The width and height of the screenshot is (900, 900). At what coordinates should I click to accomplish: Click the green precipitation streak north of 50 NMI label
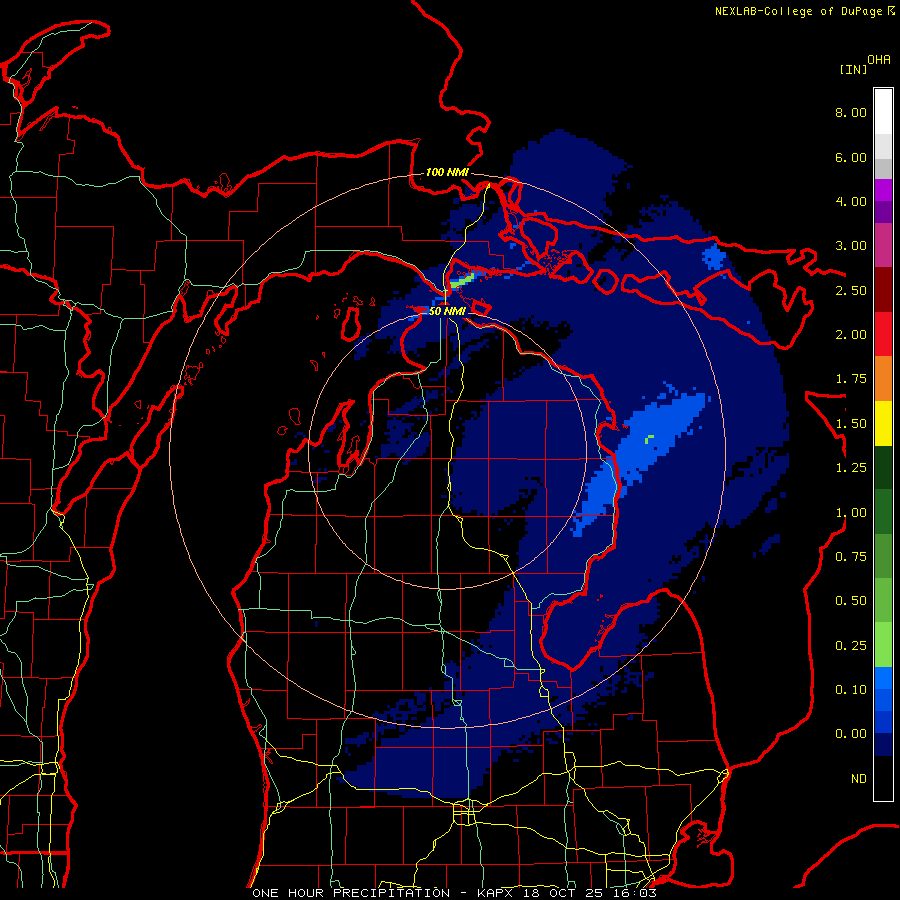pos(463,281)
